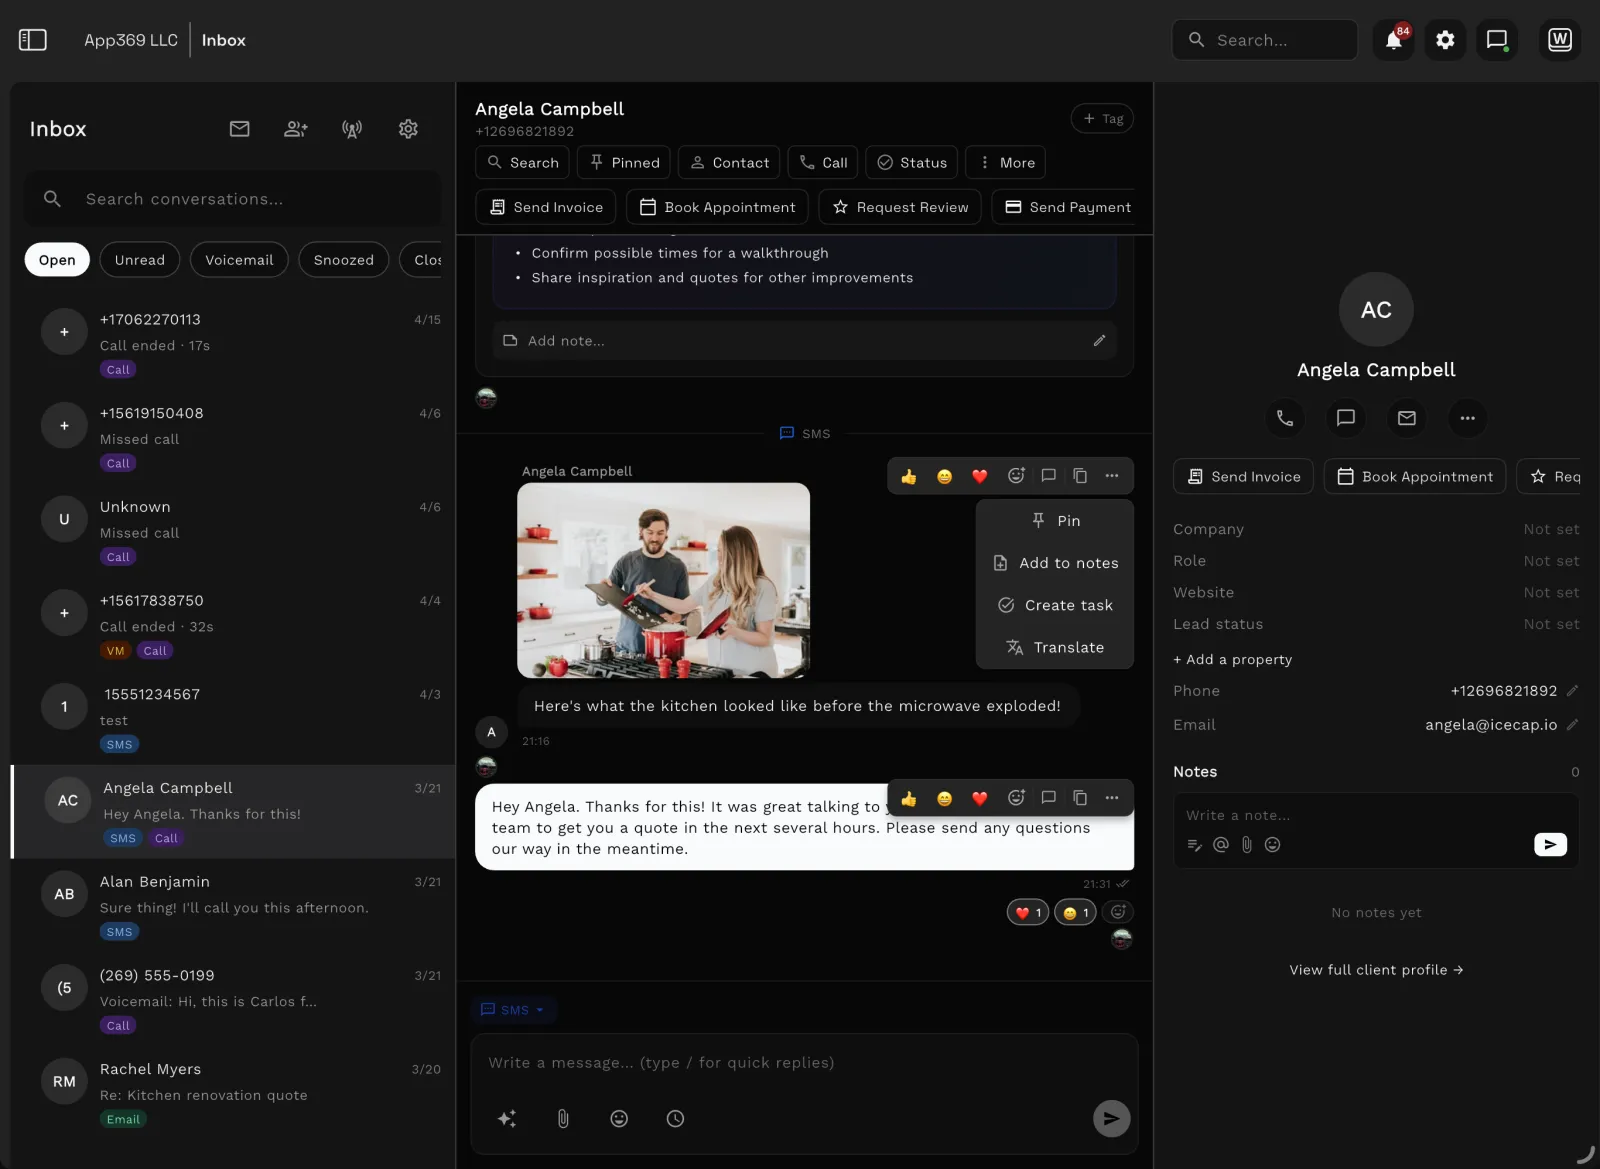Open the Alan Benjamin conversation
This screenshot has width=1600, height=1169.
232,906
